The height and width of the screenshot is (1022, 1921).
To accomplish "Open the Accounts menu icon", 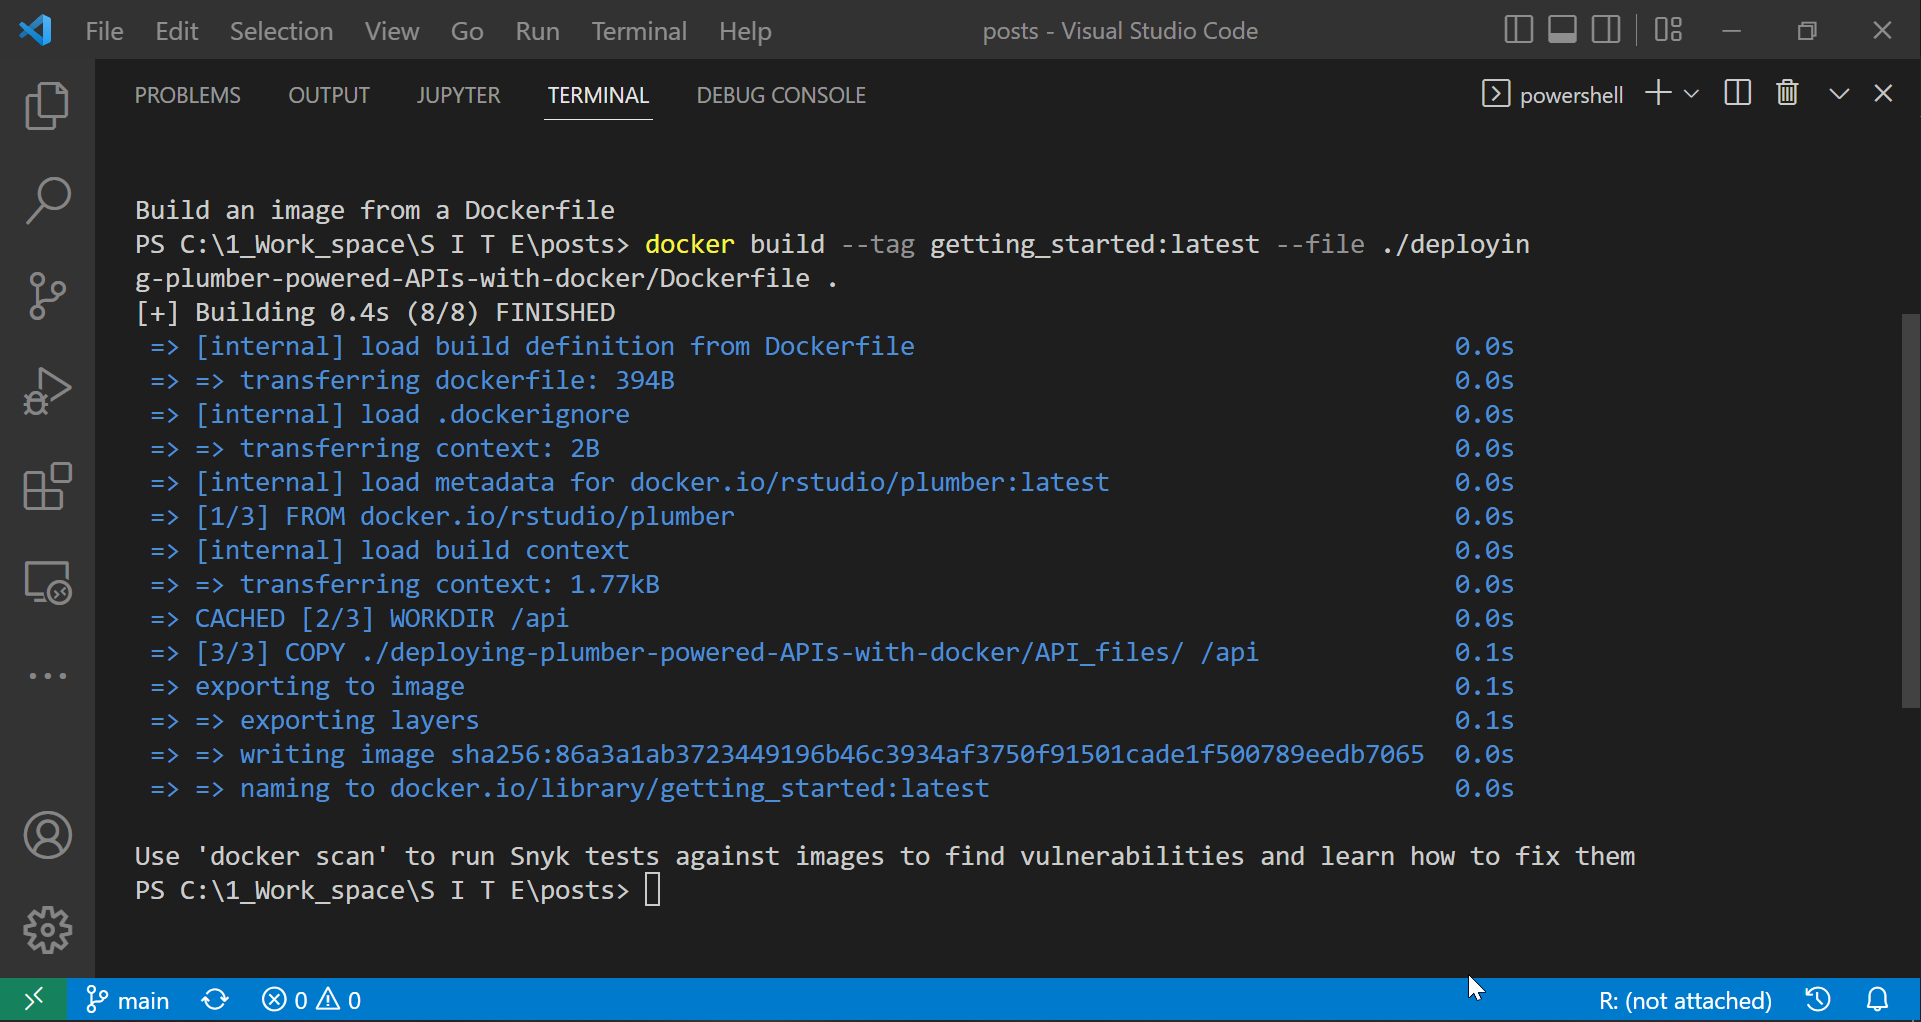I will pyautogui.click(x=47, y=836).
